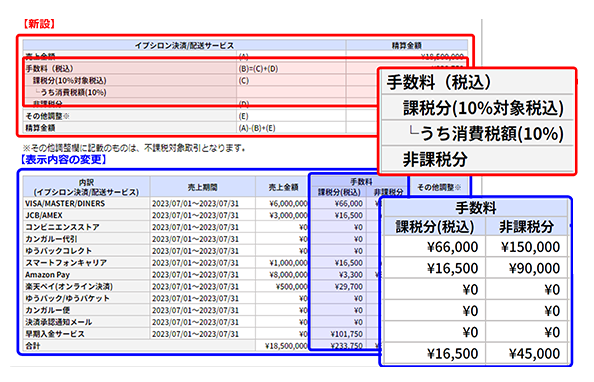Select うち消費税額(10%) in enlarged red callout
The height and width of the screenshot is (382, 594).
[x=486, y=133]
